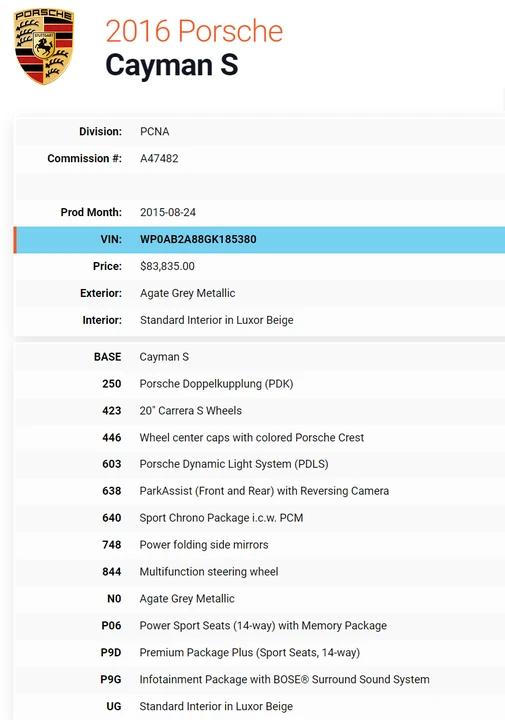The height and width of the screenshot is (720, 505).
Task: Click option code 'P9D'
Action: click(111, 652)
